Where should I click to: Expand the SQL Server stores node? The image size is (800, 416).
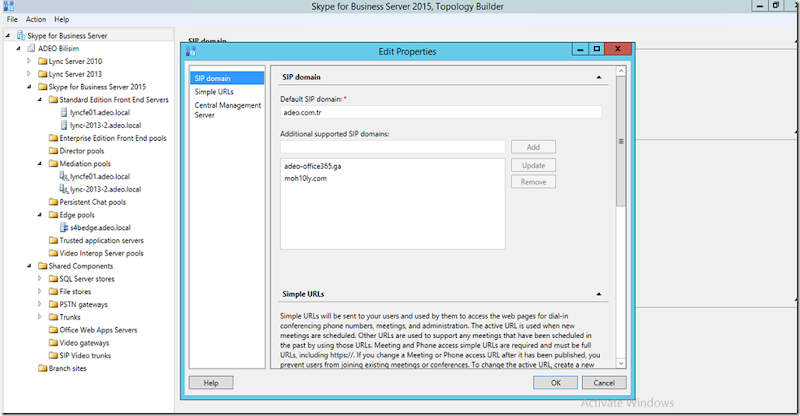pos(39,279)
